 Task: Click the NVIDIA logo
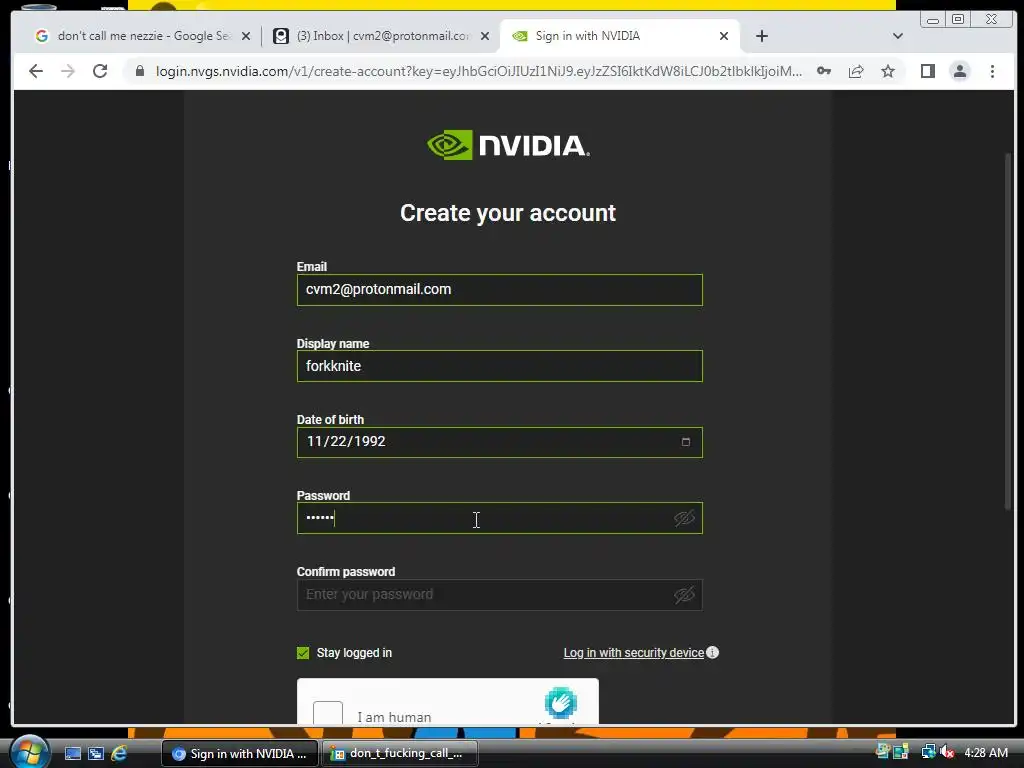(x=509, y=145)
